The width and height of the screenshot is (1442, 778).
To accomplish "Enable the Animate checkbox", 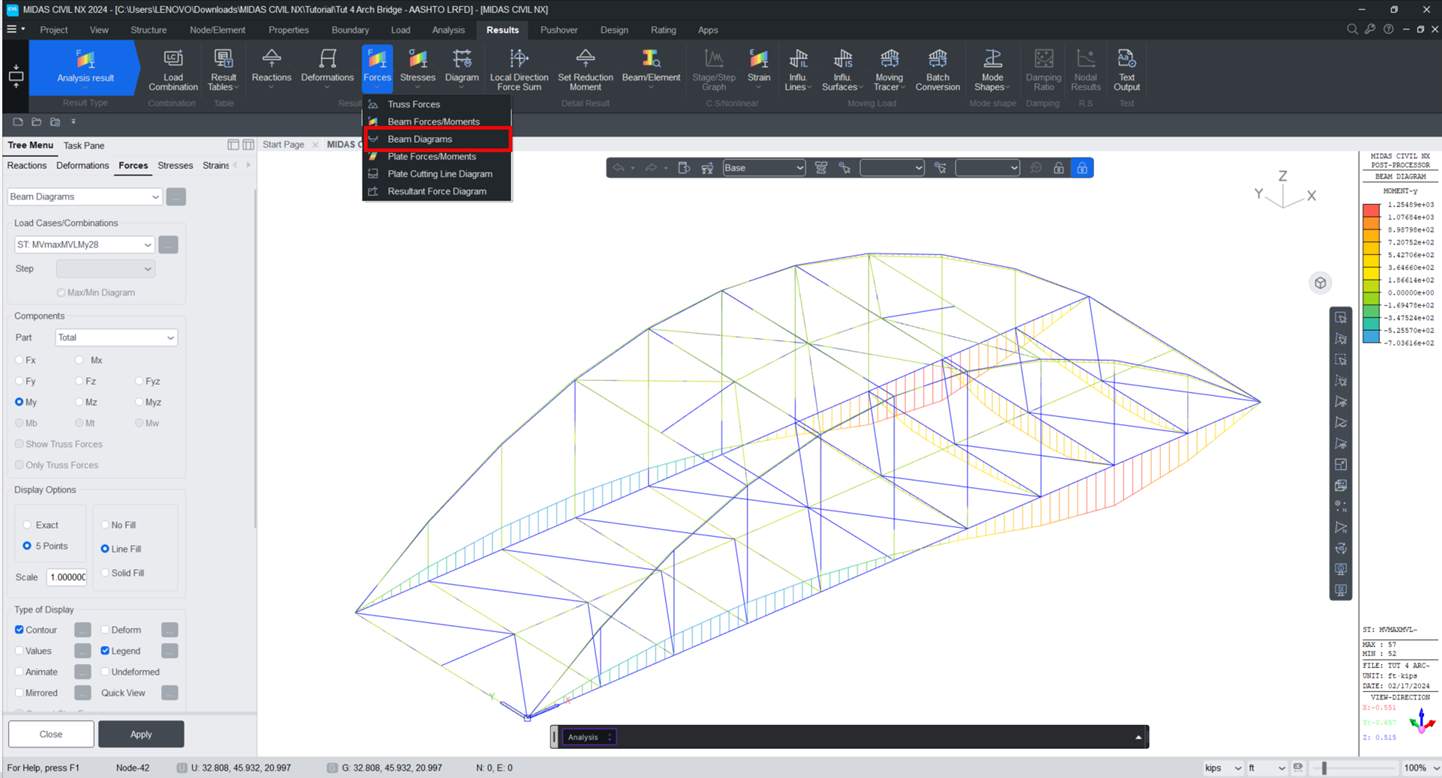I will click(19, 672).
